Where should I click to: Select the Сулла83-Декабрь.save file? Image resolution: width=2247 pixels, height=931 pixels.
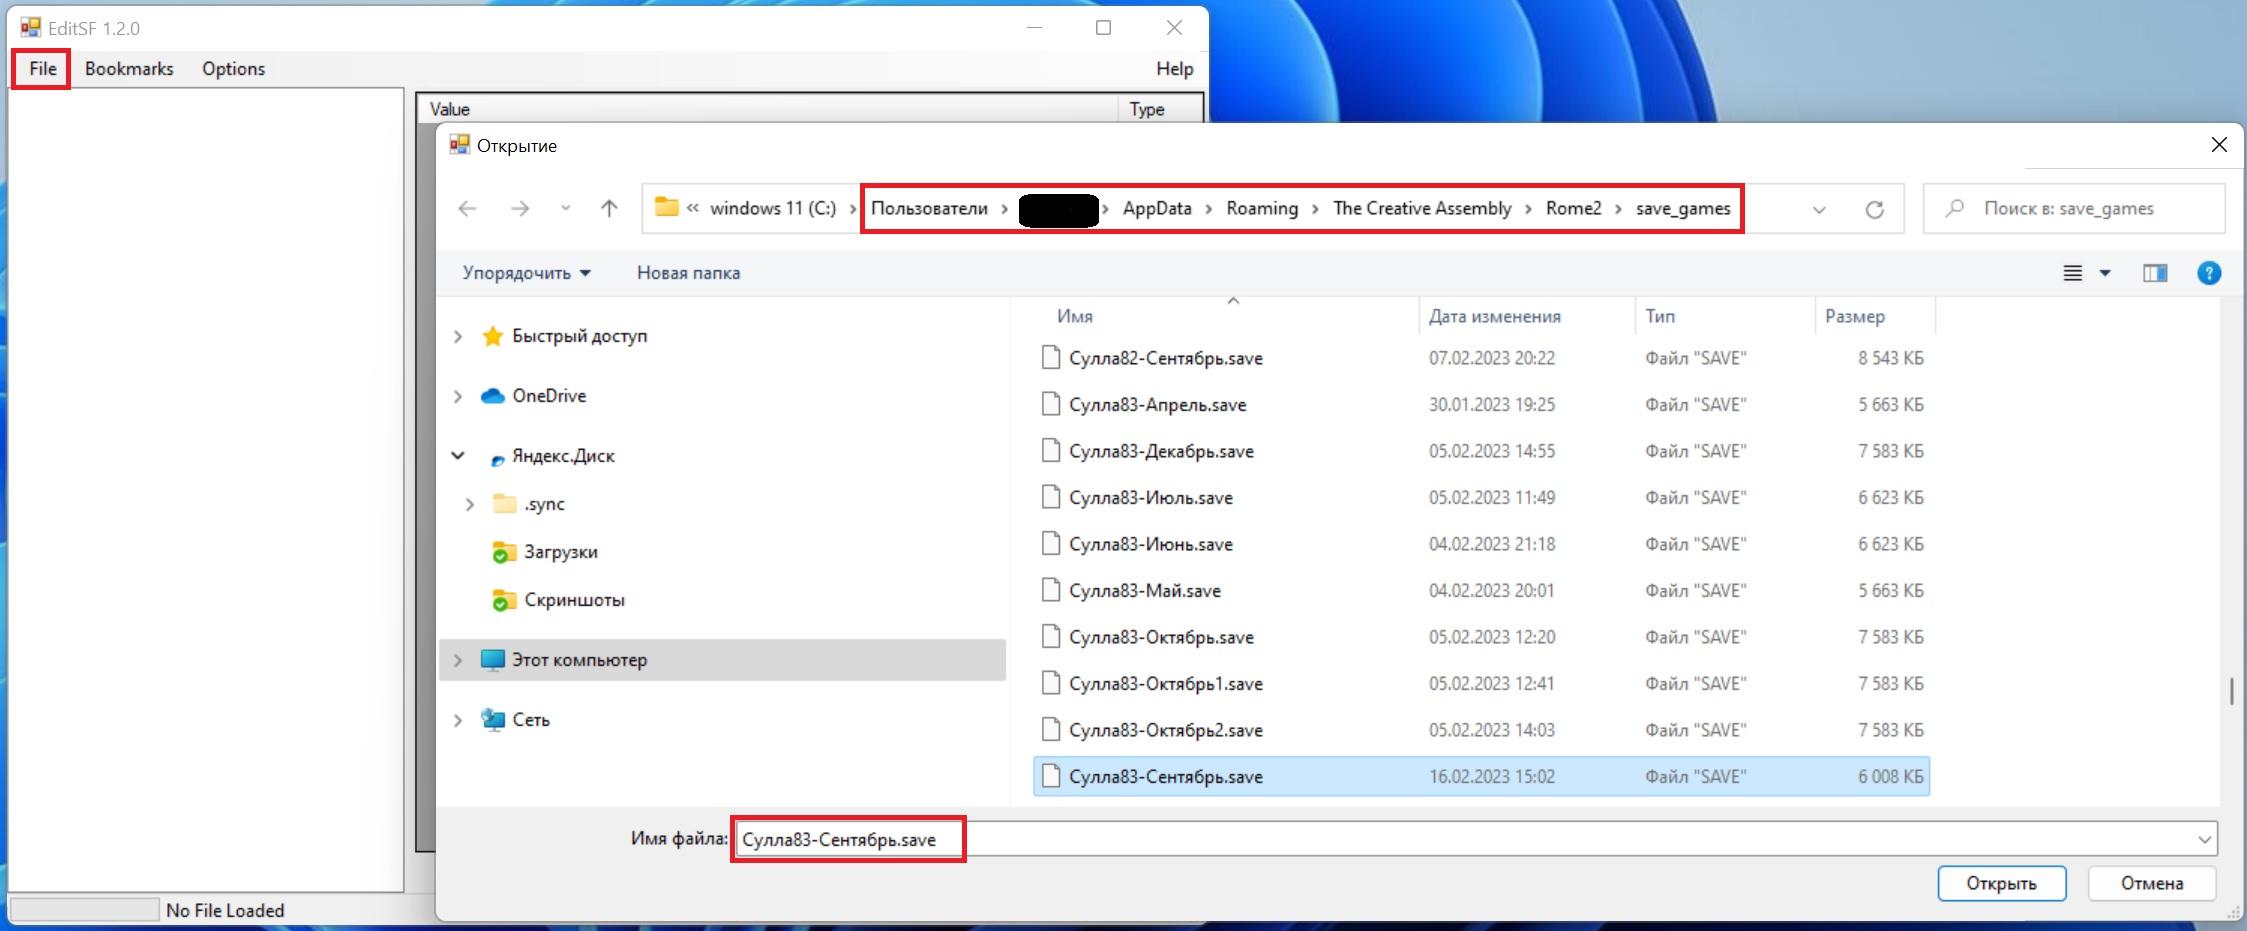(1161, 452)
